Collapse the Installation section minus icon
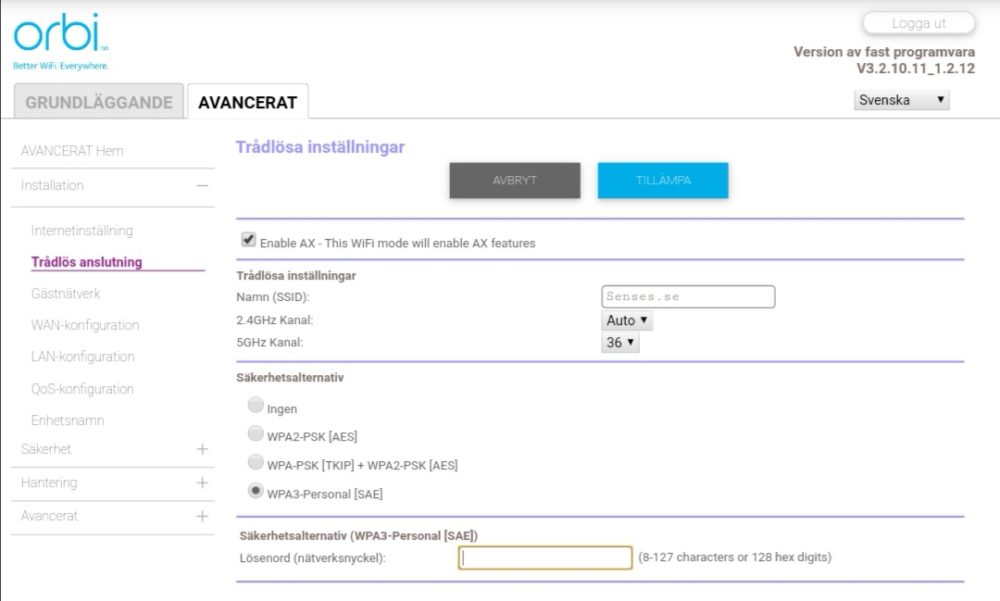Screen dimensions: 1000x601 pyautogui.click(x=202, y=186)
